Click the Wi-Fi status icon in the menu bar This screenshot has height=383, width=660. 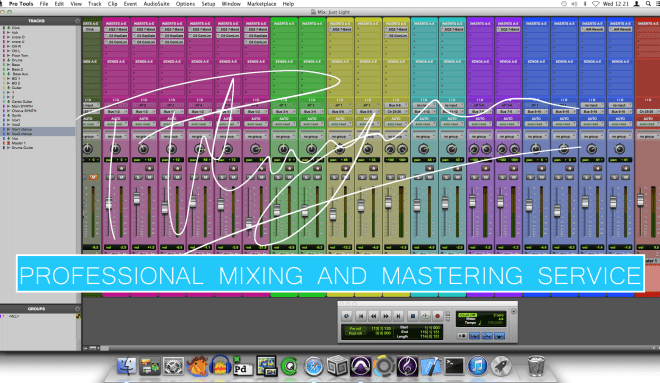pyautogui.click(x=596, y=3)
